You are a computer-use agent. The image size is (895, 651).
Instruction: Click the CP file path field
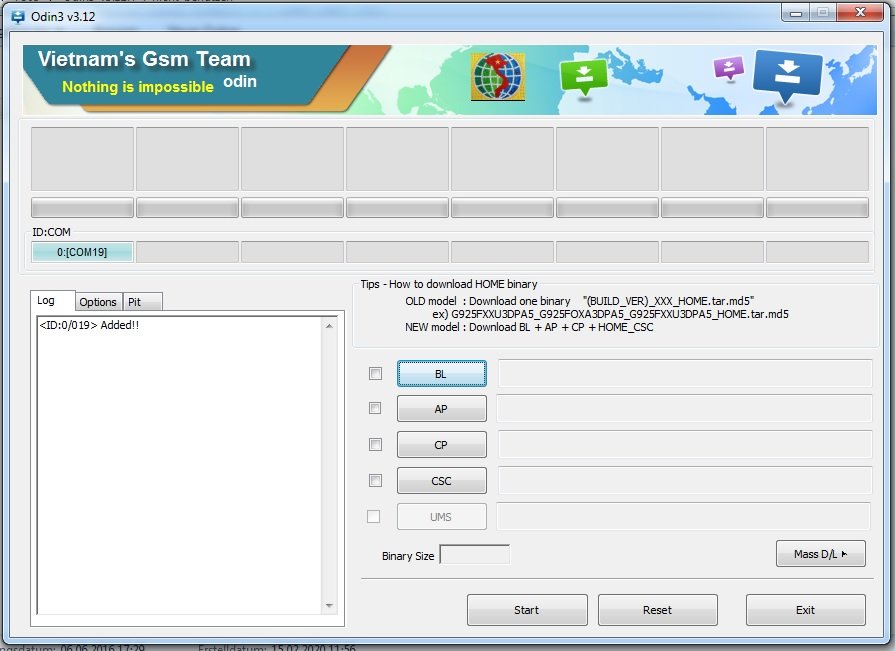pyautogui.click(x=685, y=444)
